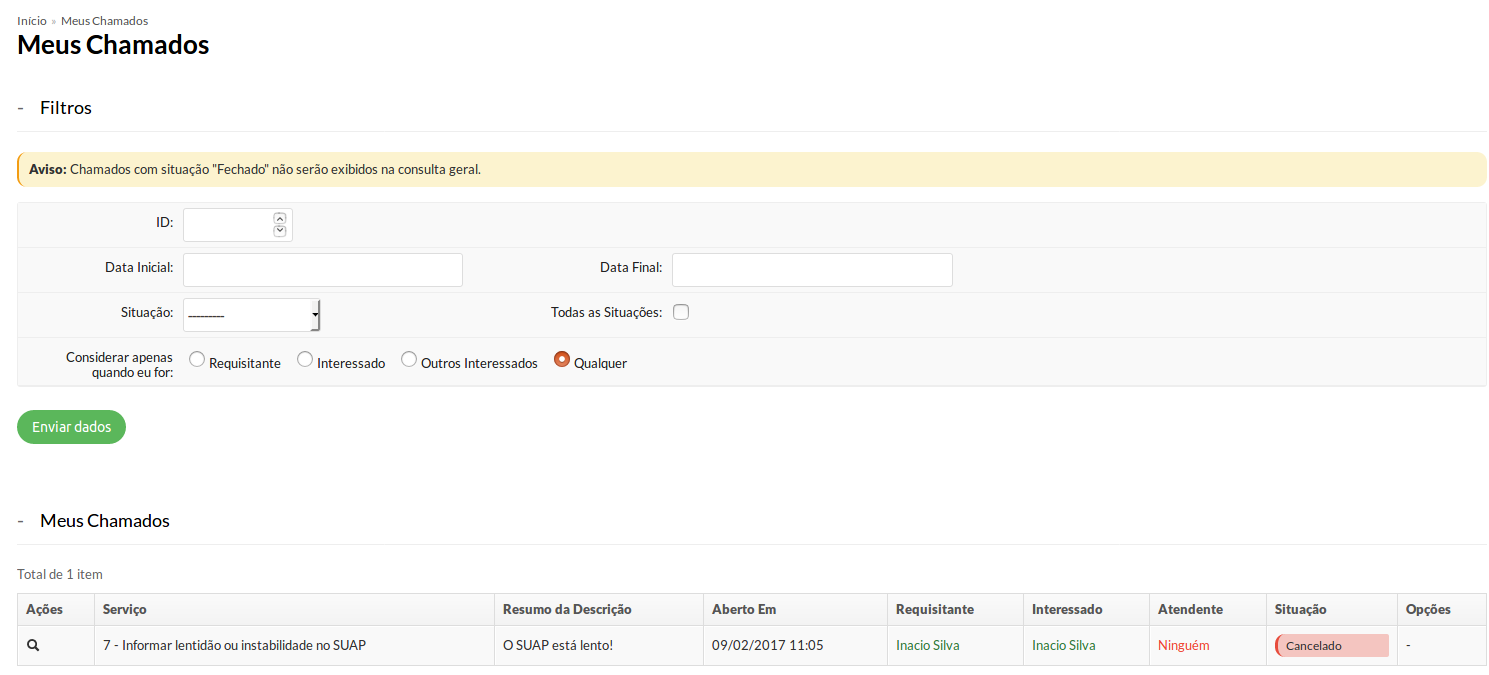The image size is (1489, 675).
Task: Click the description 'O SUAP está lento!'
Action: pyautogui.click(x=558, y=646)
